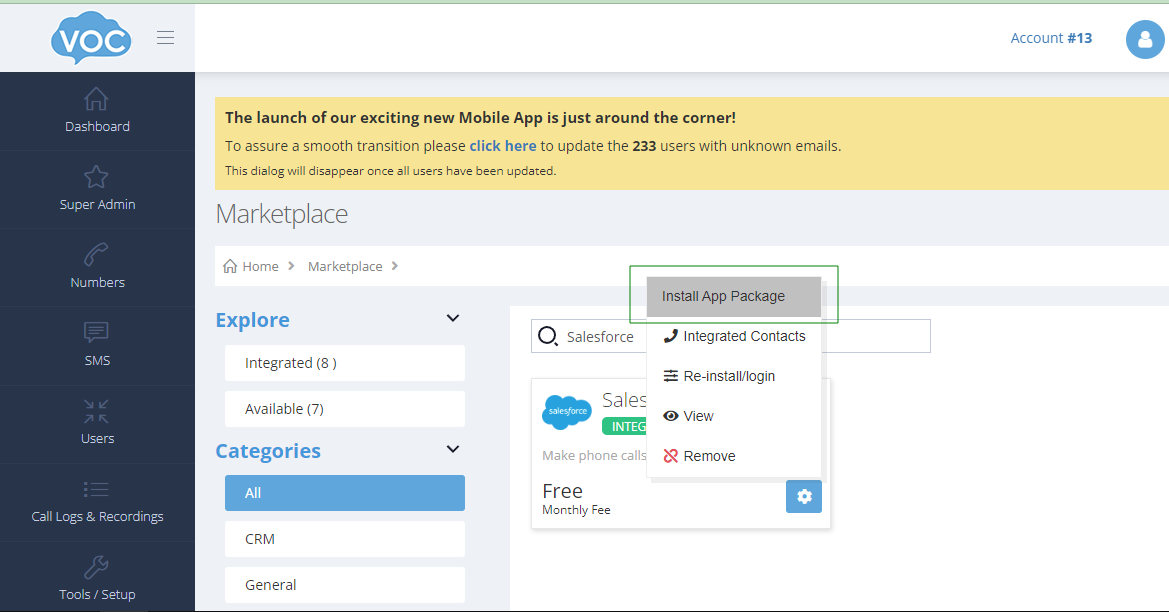Collapse the Categories section
Screen dimensions: 1169x612
[453, 448]
